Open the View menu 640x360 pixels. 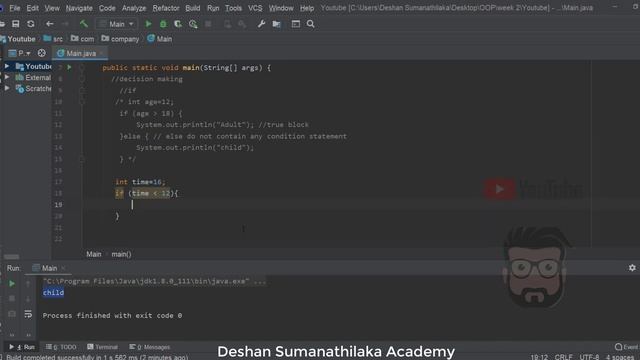coord(52,8)
